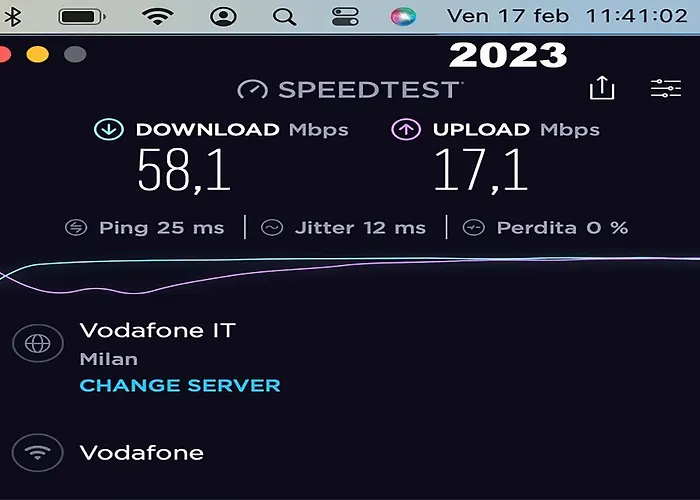
Task: Open the Speedtest settings sliders icon
Action: coord(666,88)
